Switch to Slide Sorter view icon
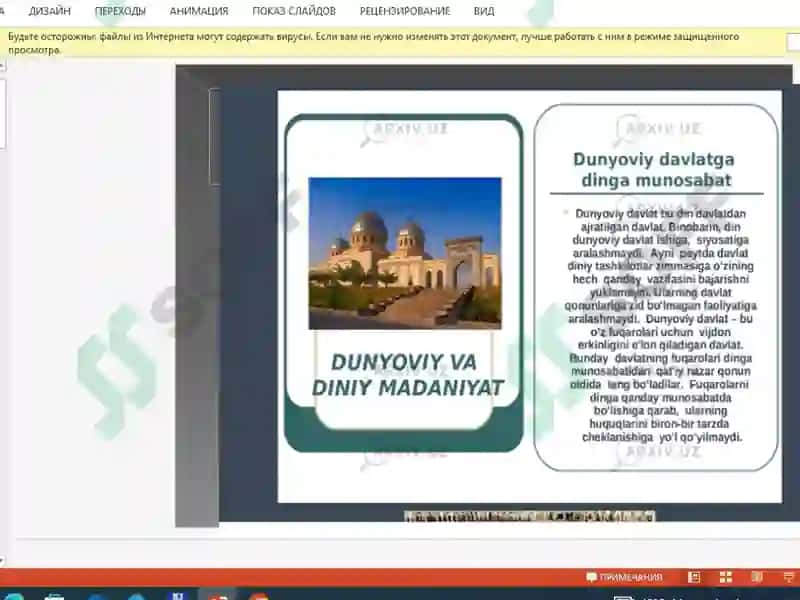800x600 pixels. point(726,577)
